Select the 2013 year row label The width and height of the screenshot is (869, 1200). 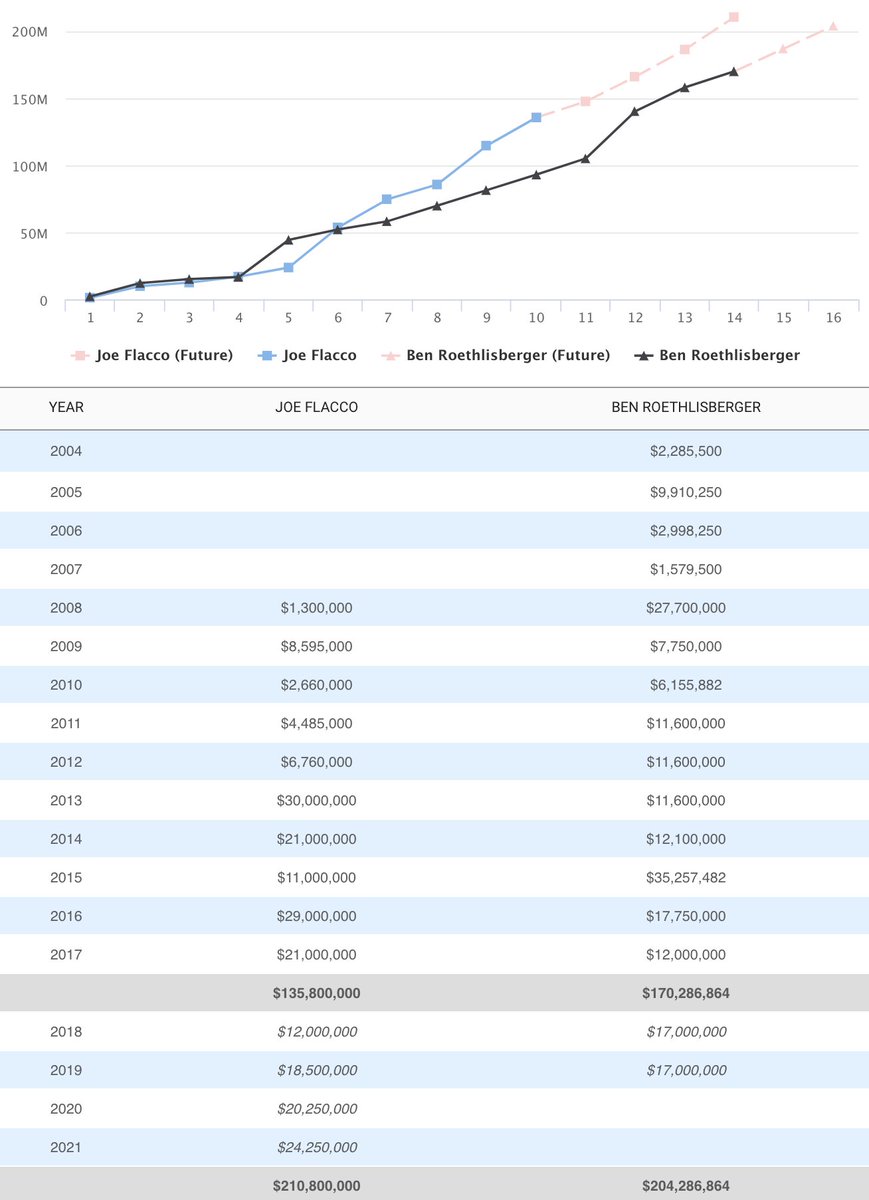coord(66,801)
